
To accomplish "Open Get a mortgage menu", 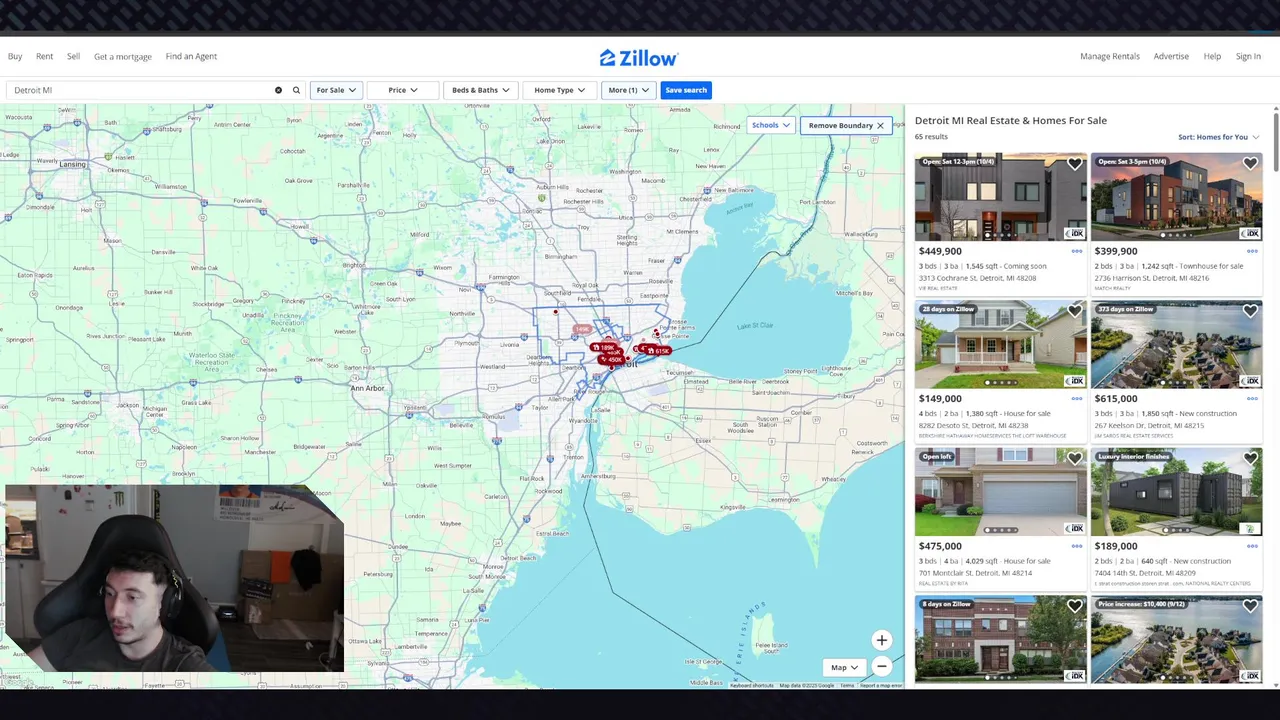I will [x=123, y=57].
